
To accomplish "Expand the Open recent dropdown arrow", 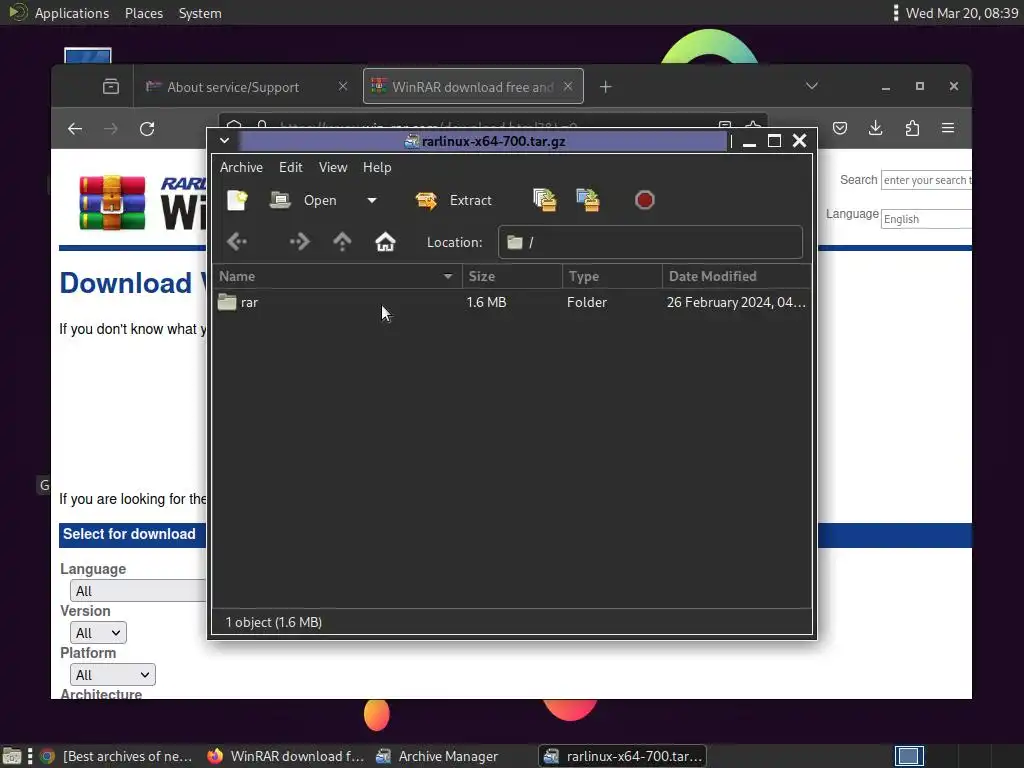I will (372, 200).
